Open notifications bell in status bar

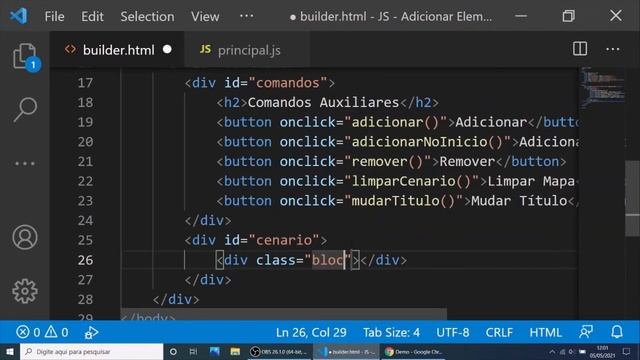(617, 332)
